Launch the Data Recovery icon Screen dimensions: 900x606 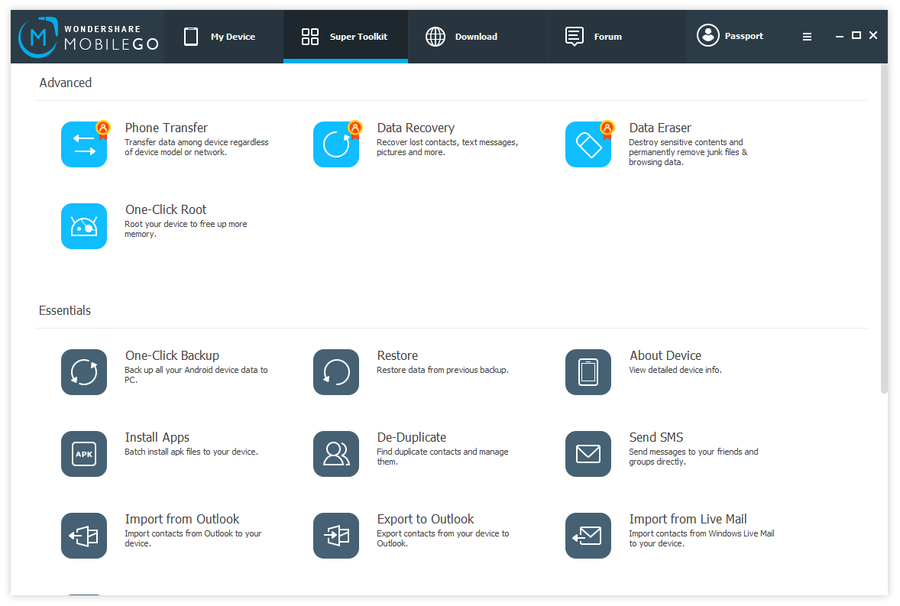336,144
